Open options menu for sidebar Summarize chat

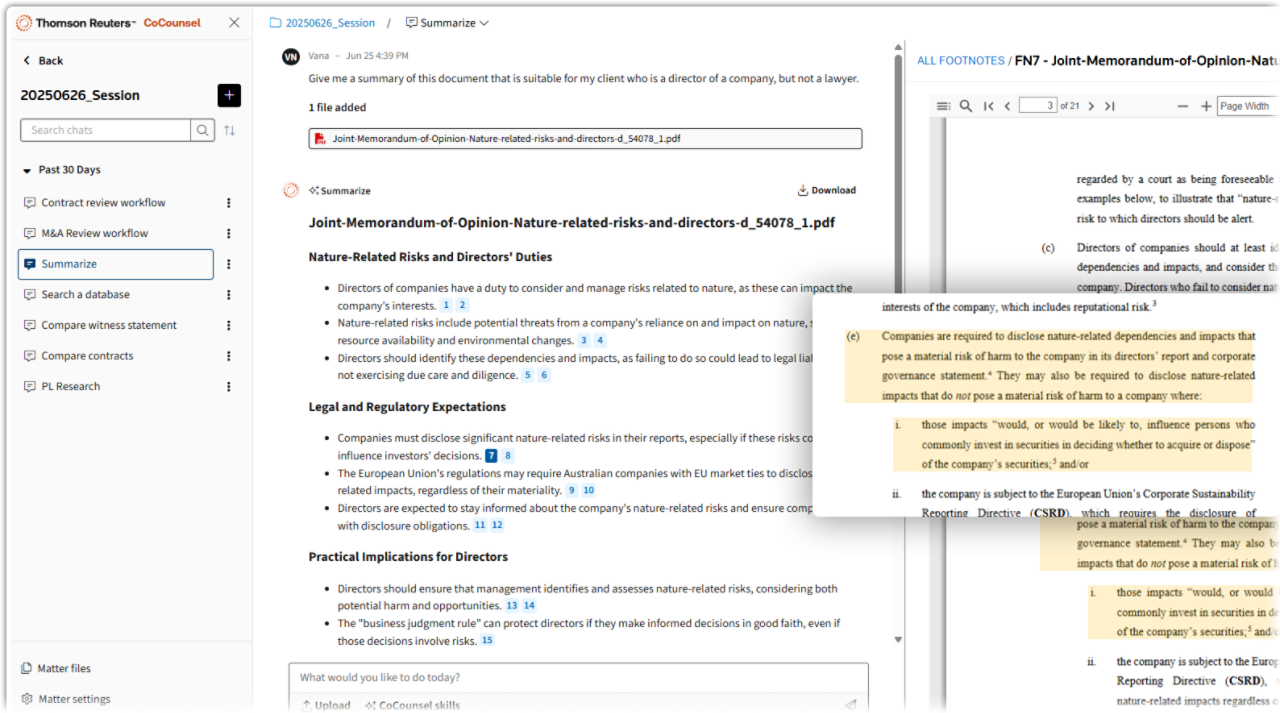tap(228, 264)
